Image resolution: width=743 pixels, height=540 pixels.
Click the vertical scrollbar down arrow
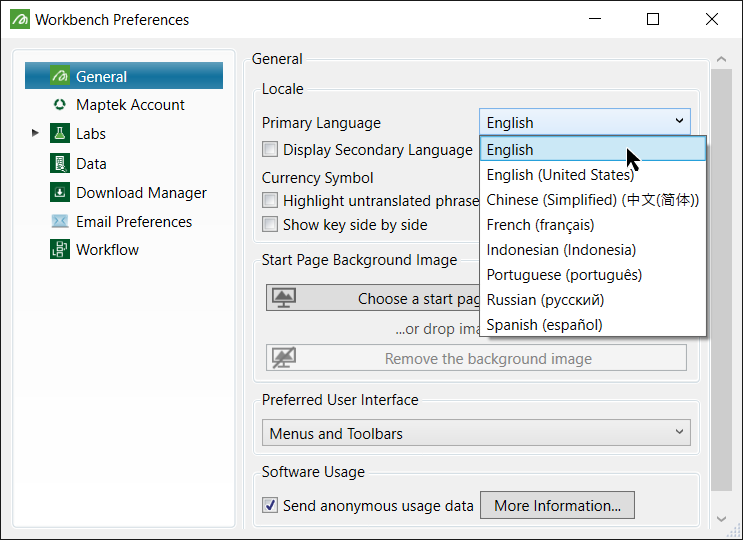pos(722,519)
